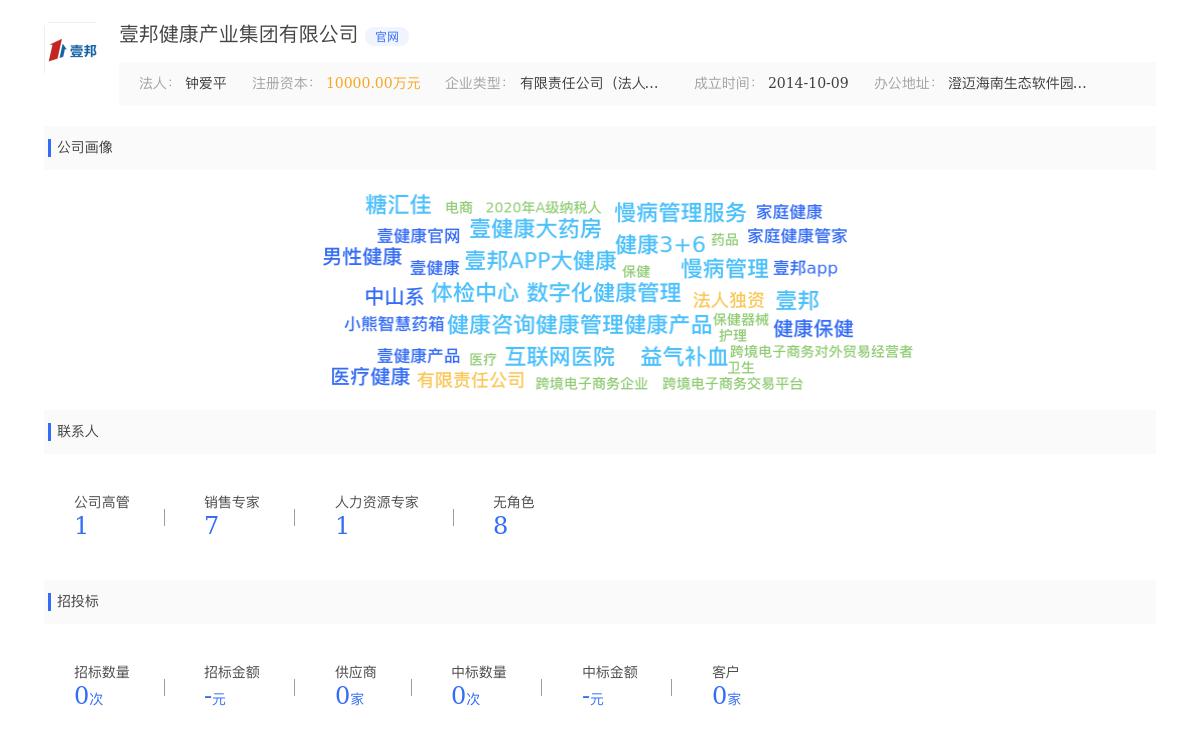Click the 壹邦app tag
Image resolution: width=1200 pixels, height=752 pixels.
(805, 269)
